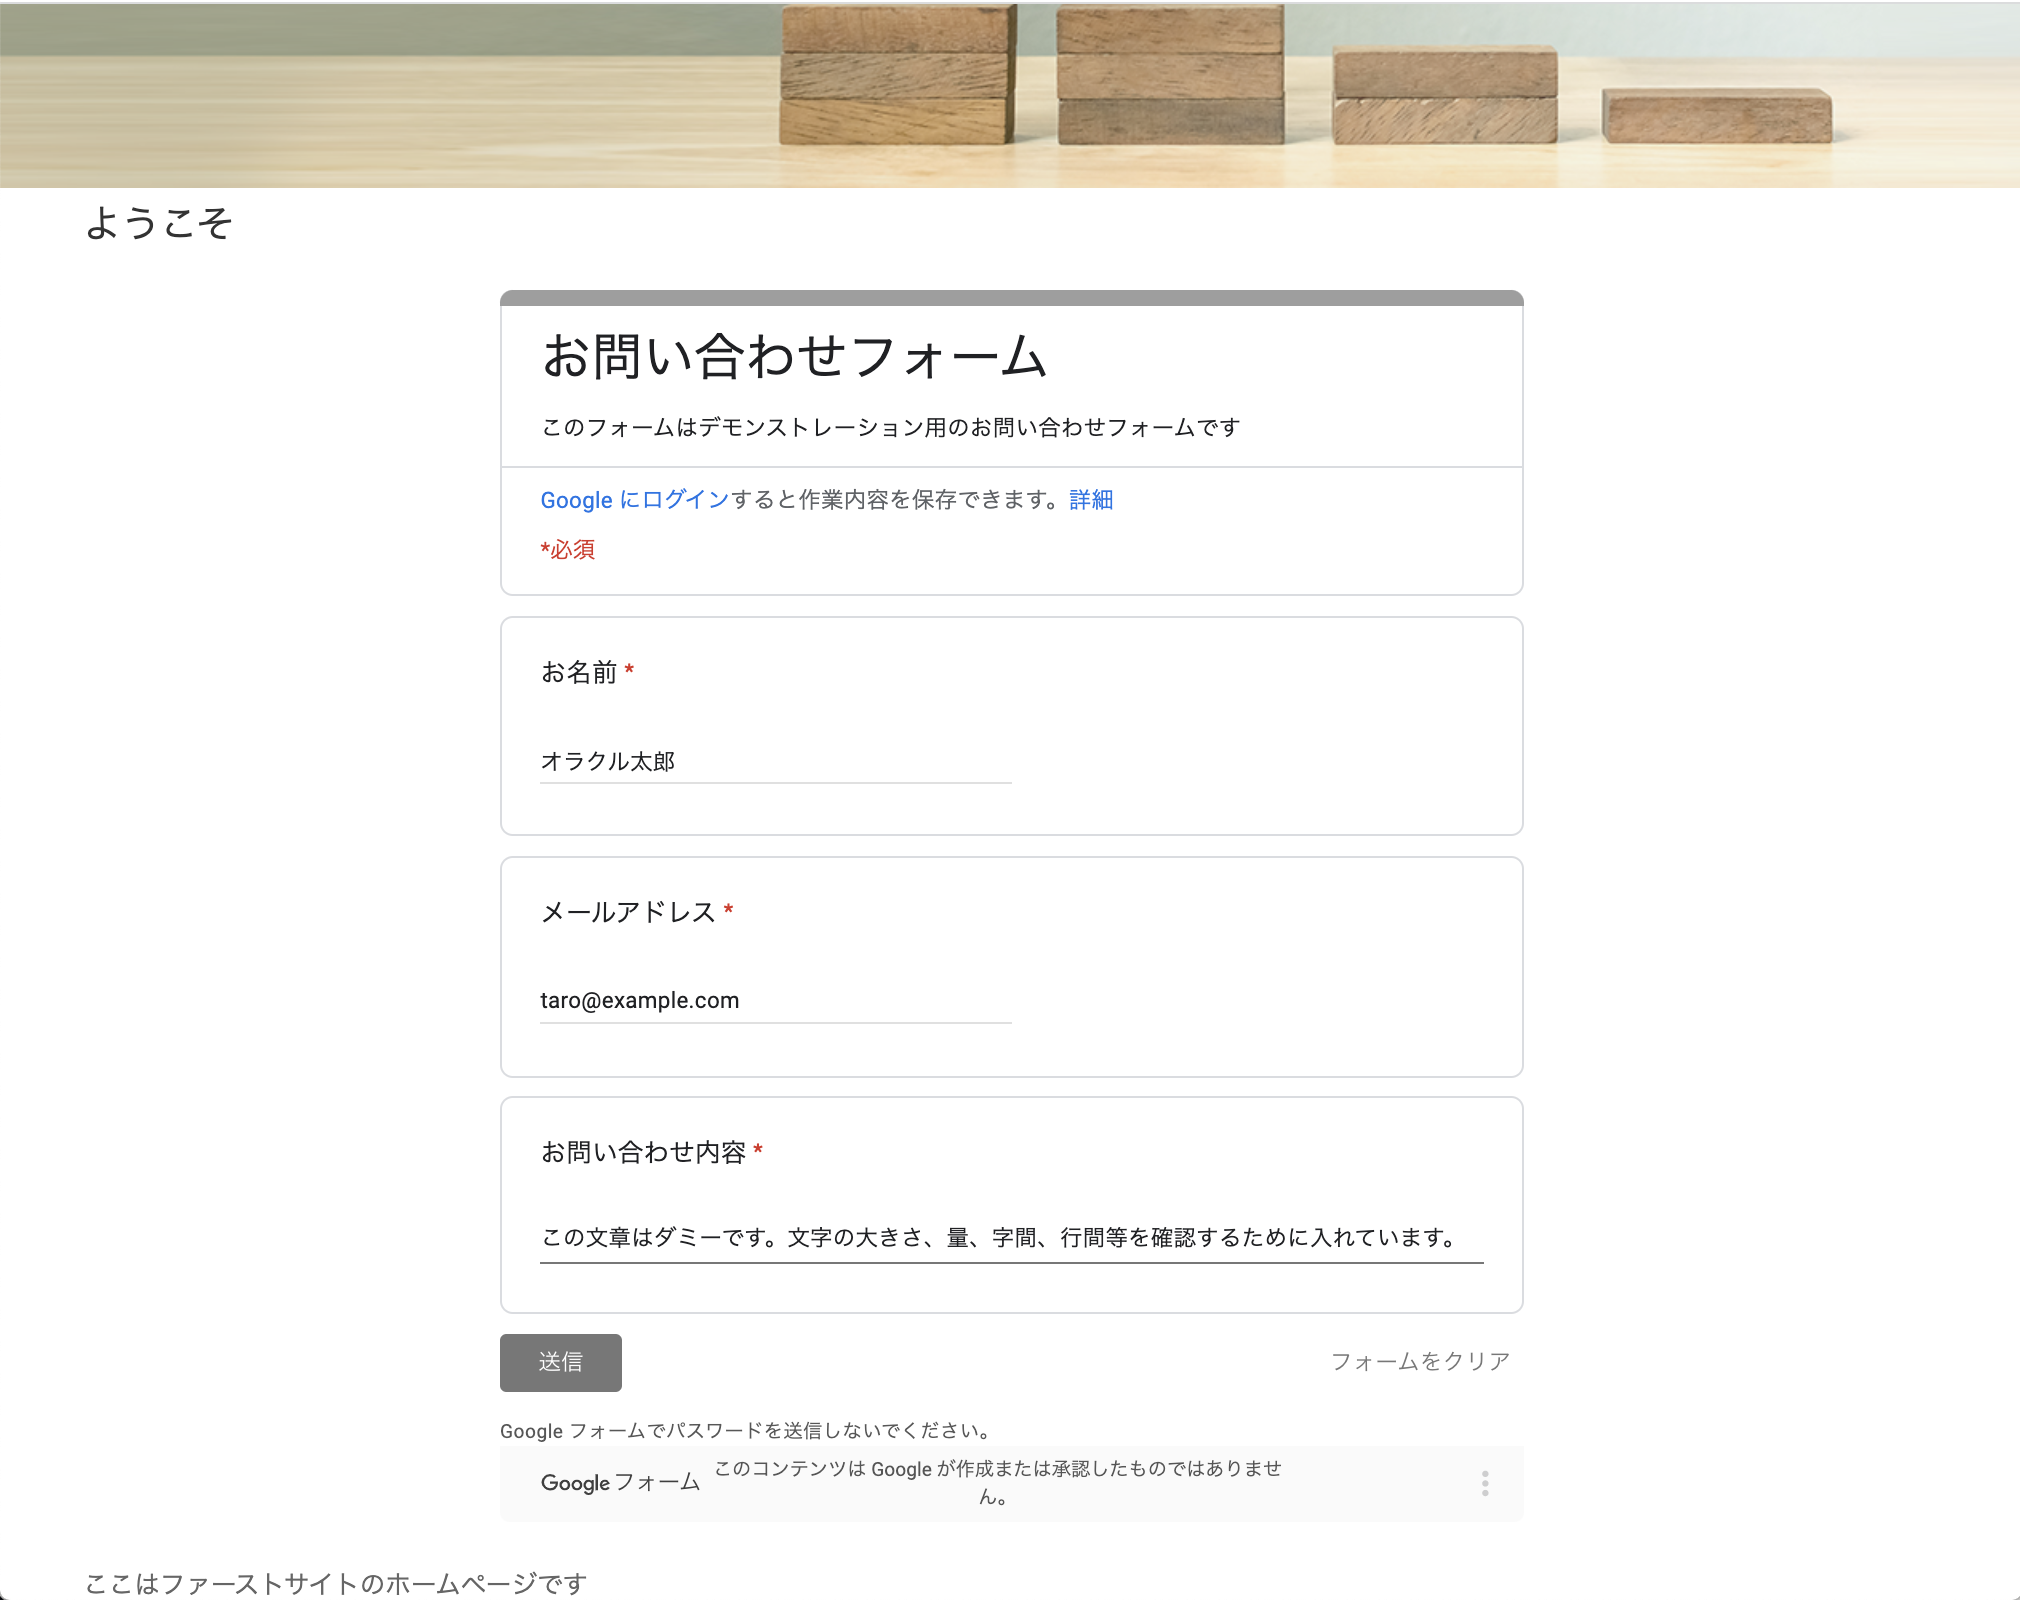Select the お問い合わせ内容 answer text field
The image size is (2020, 1600).
coord(1010,1238)
